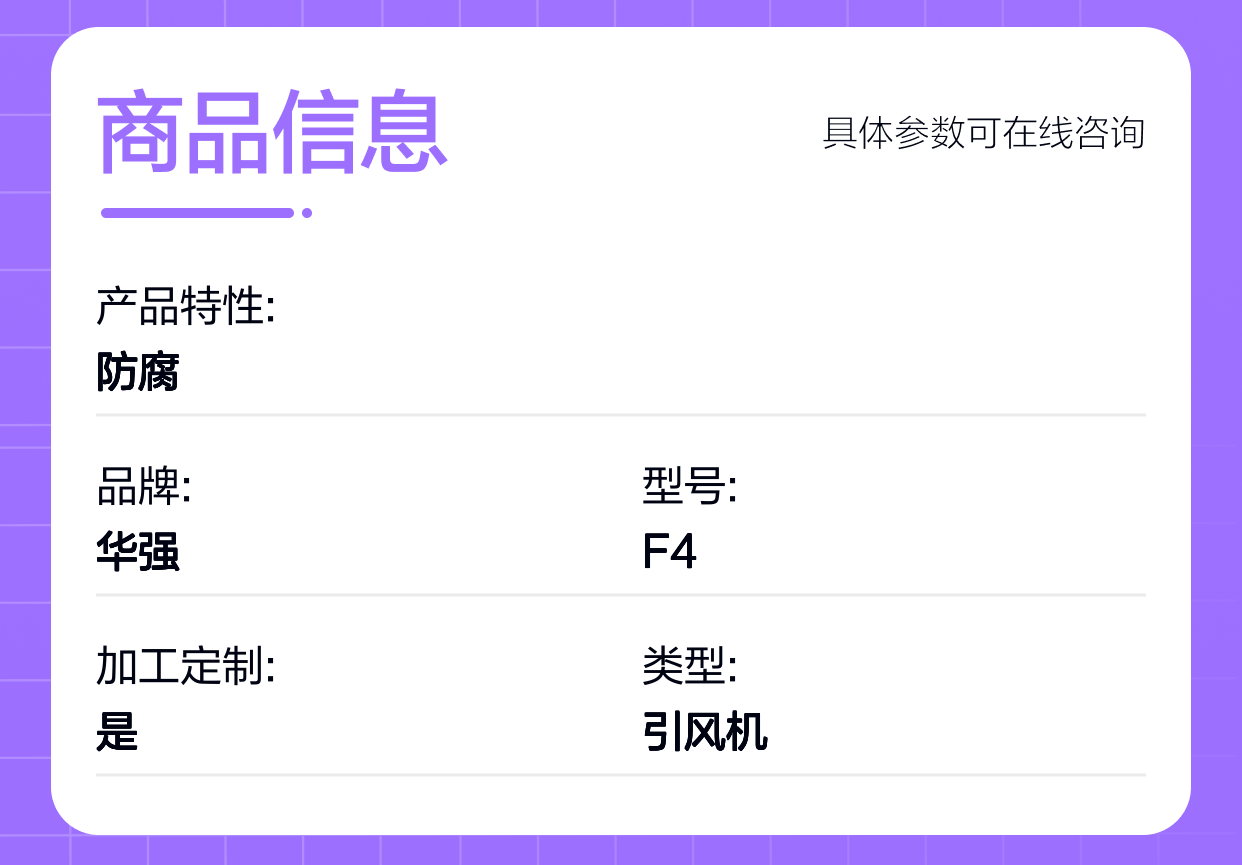The width and height of the screenshot is (1242, 865).
Task: Open the 具体参数可在线咨询 link text
Action: point(983,133)
